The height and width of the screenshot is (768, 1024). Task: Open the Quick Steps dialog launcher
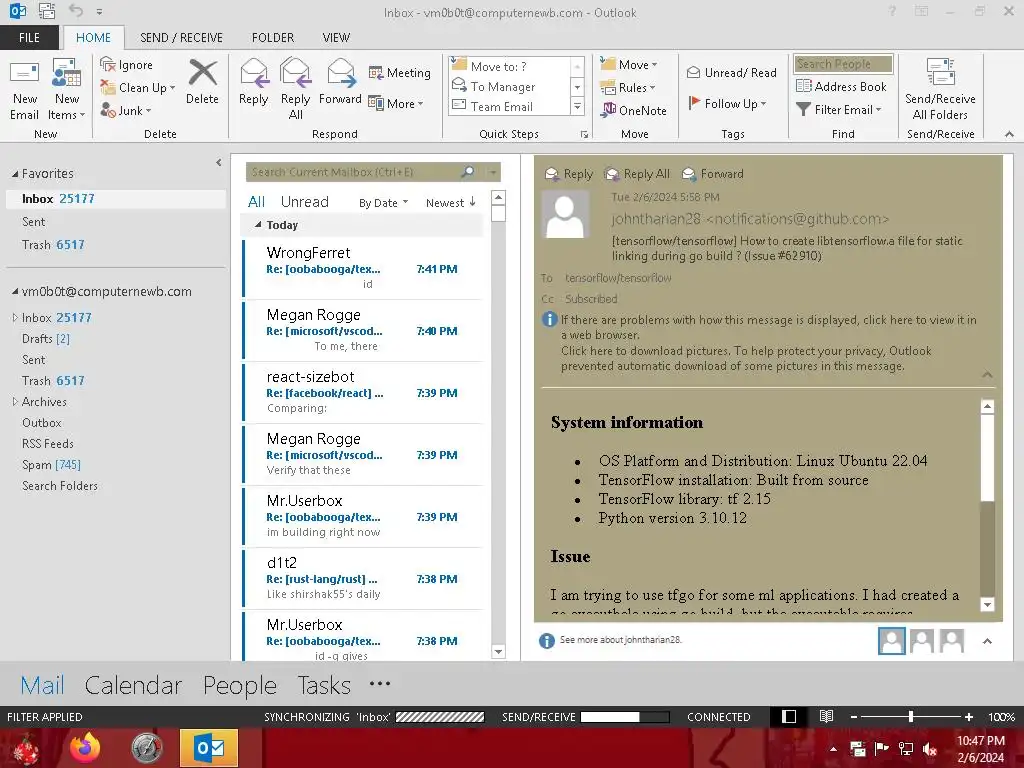coord(584,134)
